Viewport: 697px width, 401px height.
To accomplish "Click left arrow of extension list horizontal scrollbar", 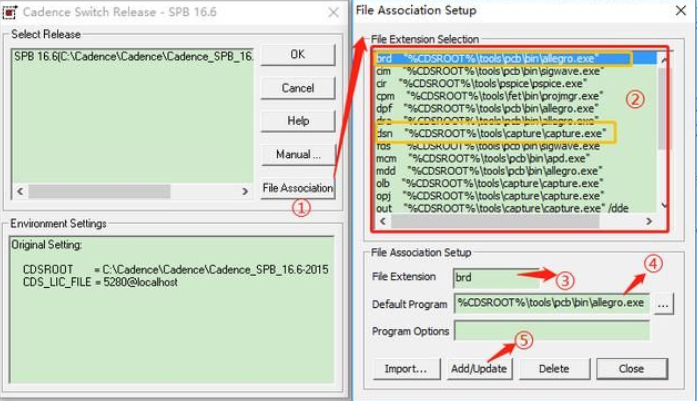I will 383,221.
